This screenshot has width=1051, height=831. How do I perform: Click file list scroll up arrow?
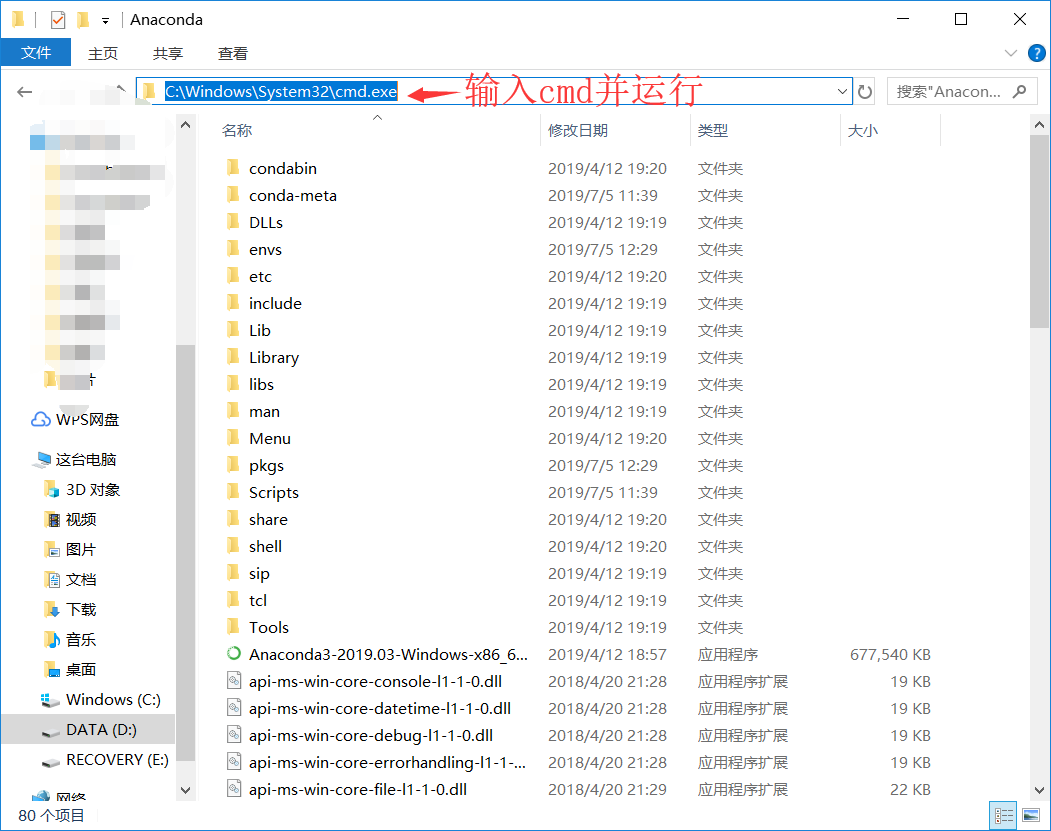(x=1039, y=125)
